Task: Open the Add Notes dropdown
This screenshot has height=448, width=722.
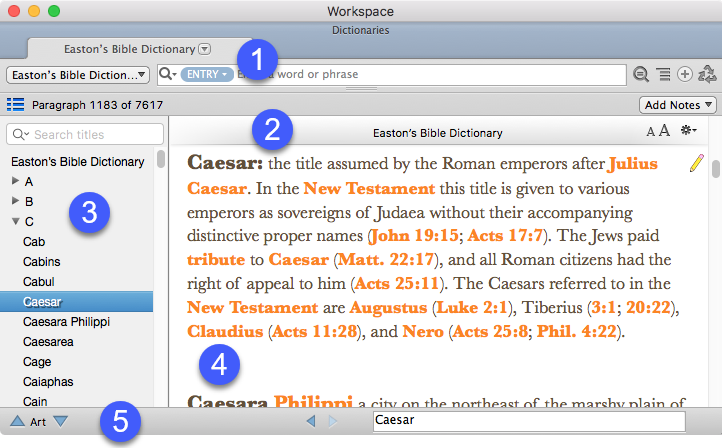Action: (678, 104)
